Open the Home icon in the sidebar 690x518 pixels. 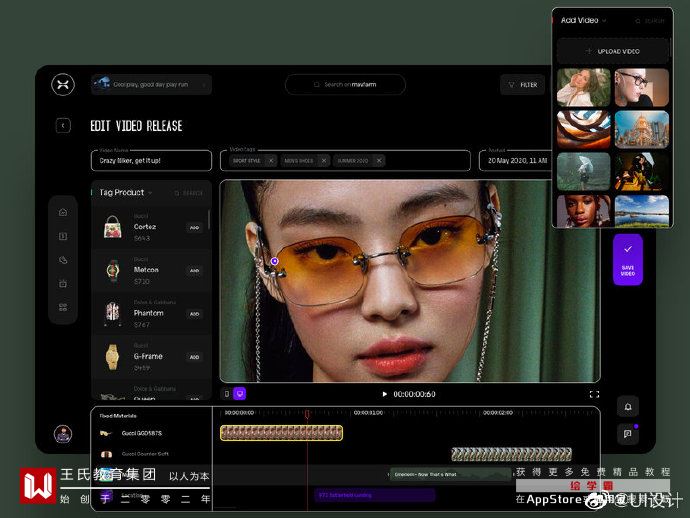[63, 213]
